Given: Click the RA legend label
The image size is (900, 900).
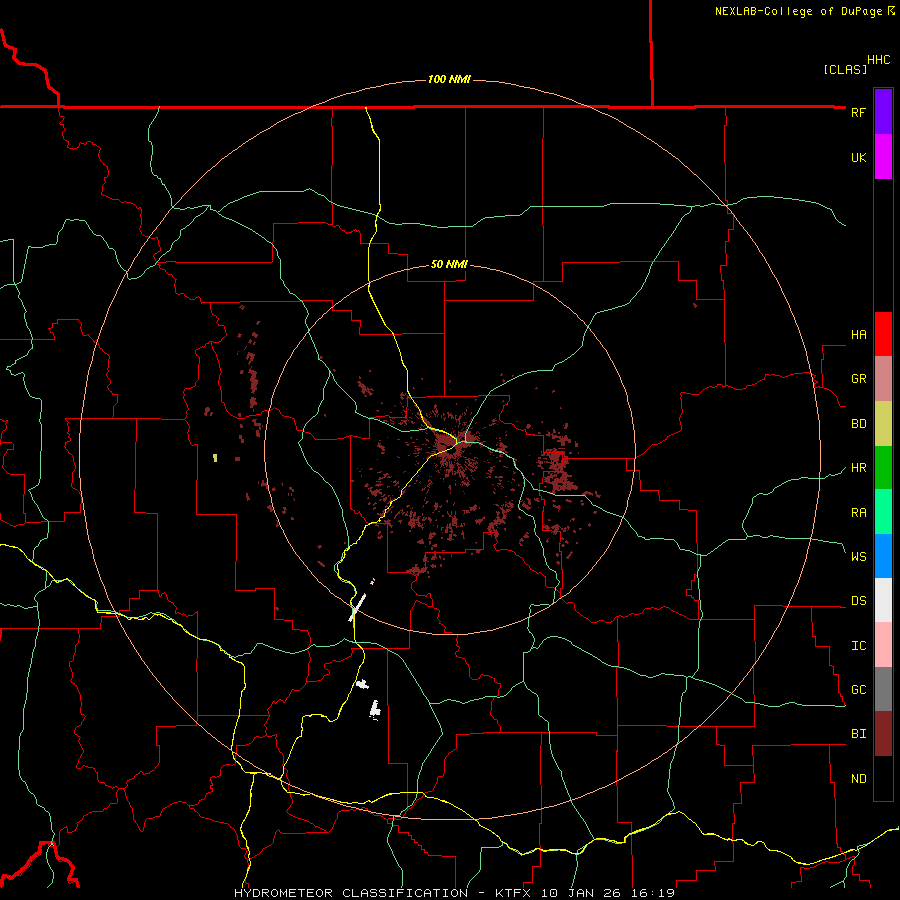Looking at the screenshot, I should [858, 513].
